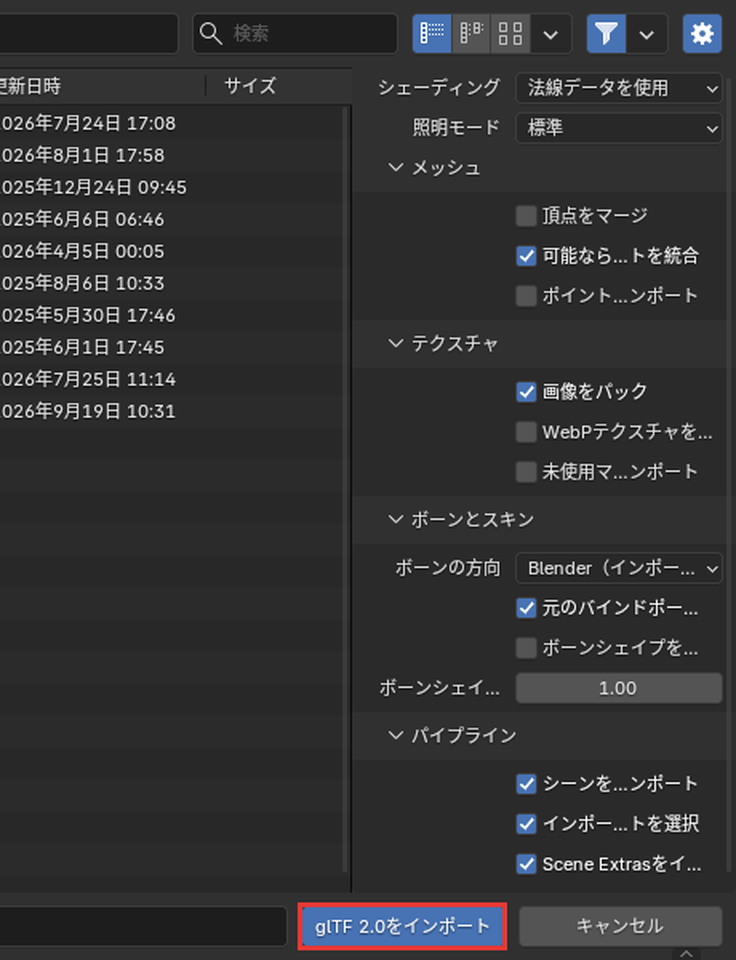This screenshot has width=736, height=960.
Task: Uncheck インポー...トを選択 checkbox
Action: point(526,823)
